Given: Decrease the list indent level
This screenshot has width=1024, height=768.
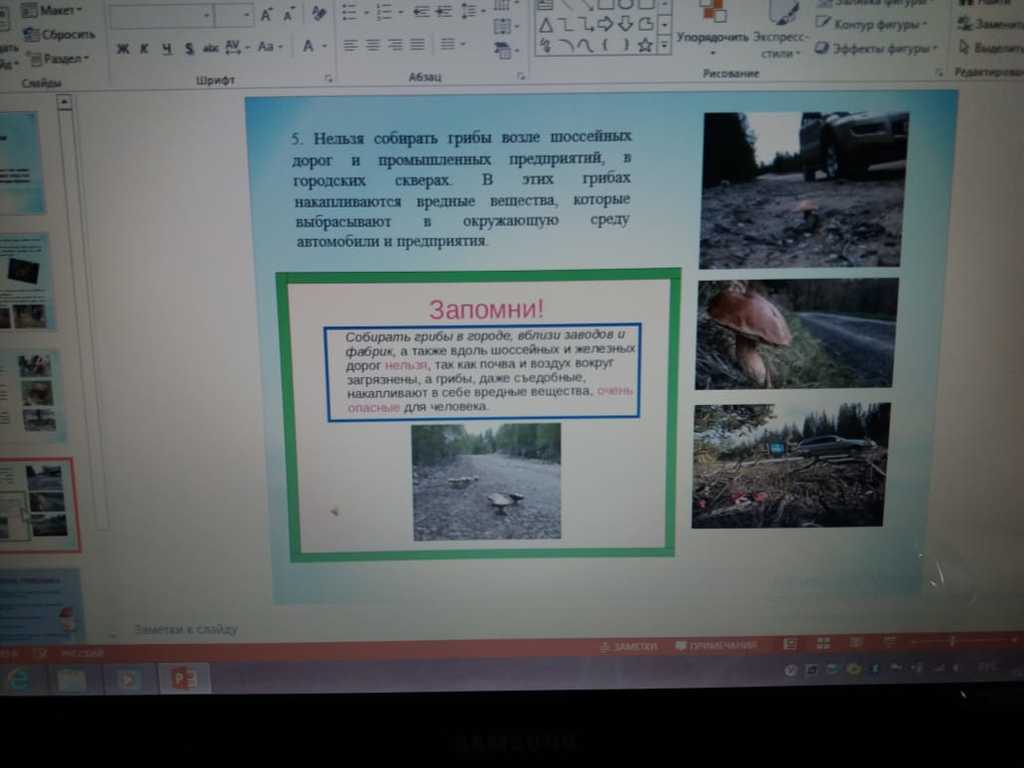Looking at the screenshot, I should pyautogui.click(x=421, y=12).
